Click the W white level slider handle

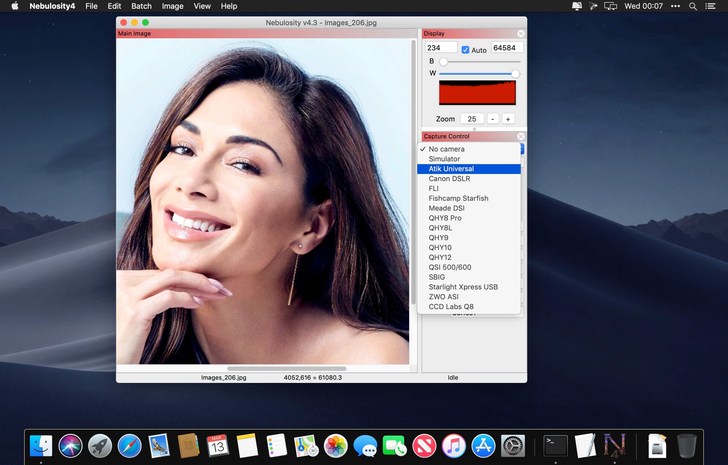click(515, 74)
